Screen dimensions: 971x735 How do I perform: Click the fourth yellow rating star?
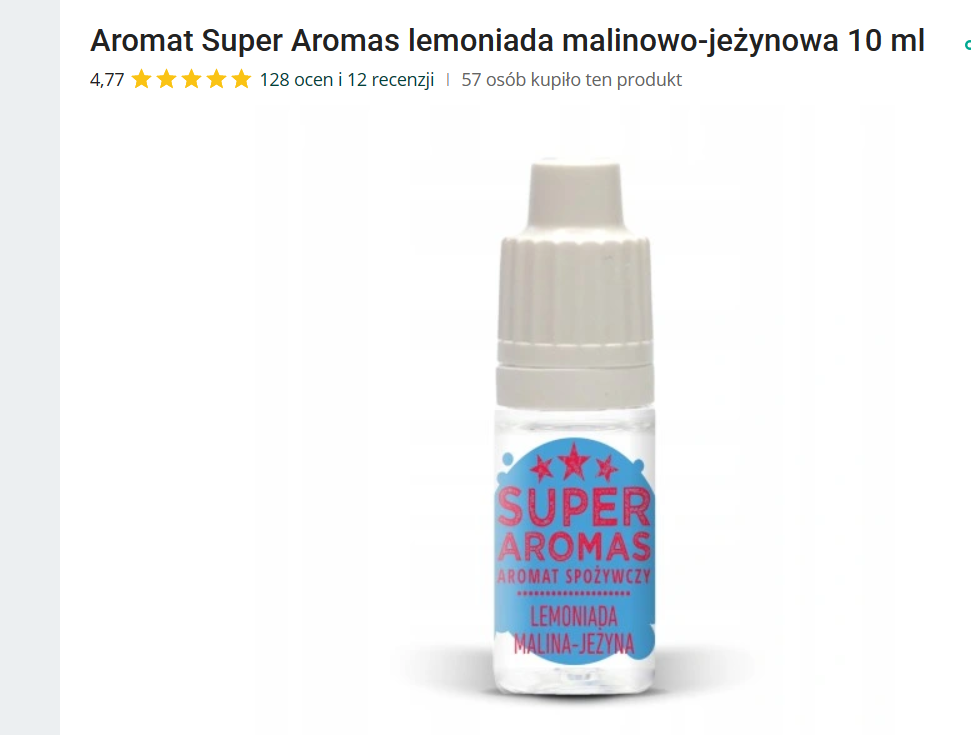click(216, 79)
